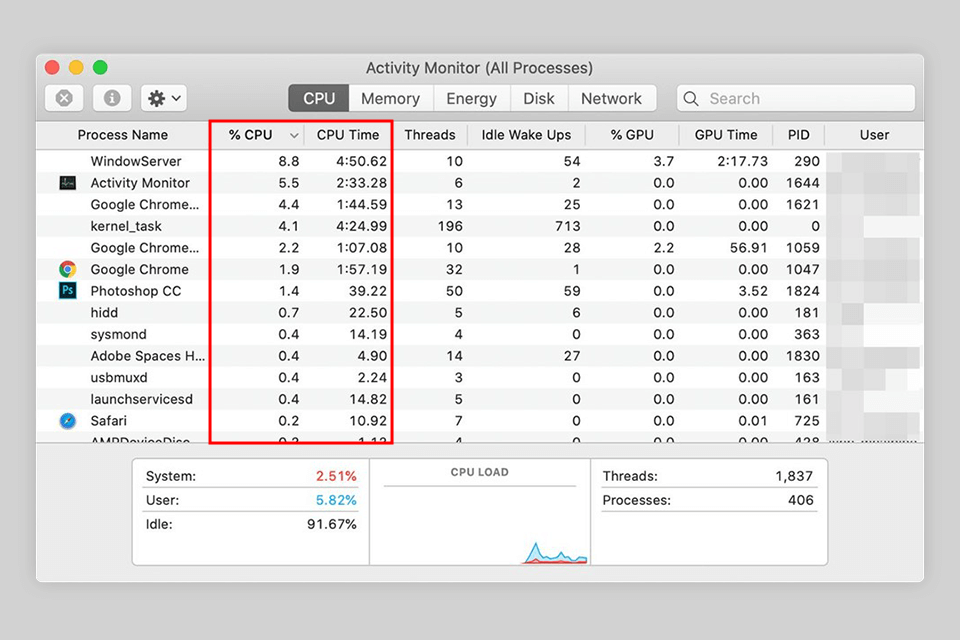Sort by PID column header
The width and height of the screenshot is (960, 640).
coord(798,135)
